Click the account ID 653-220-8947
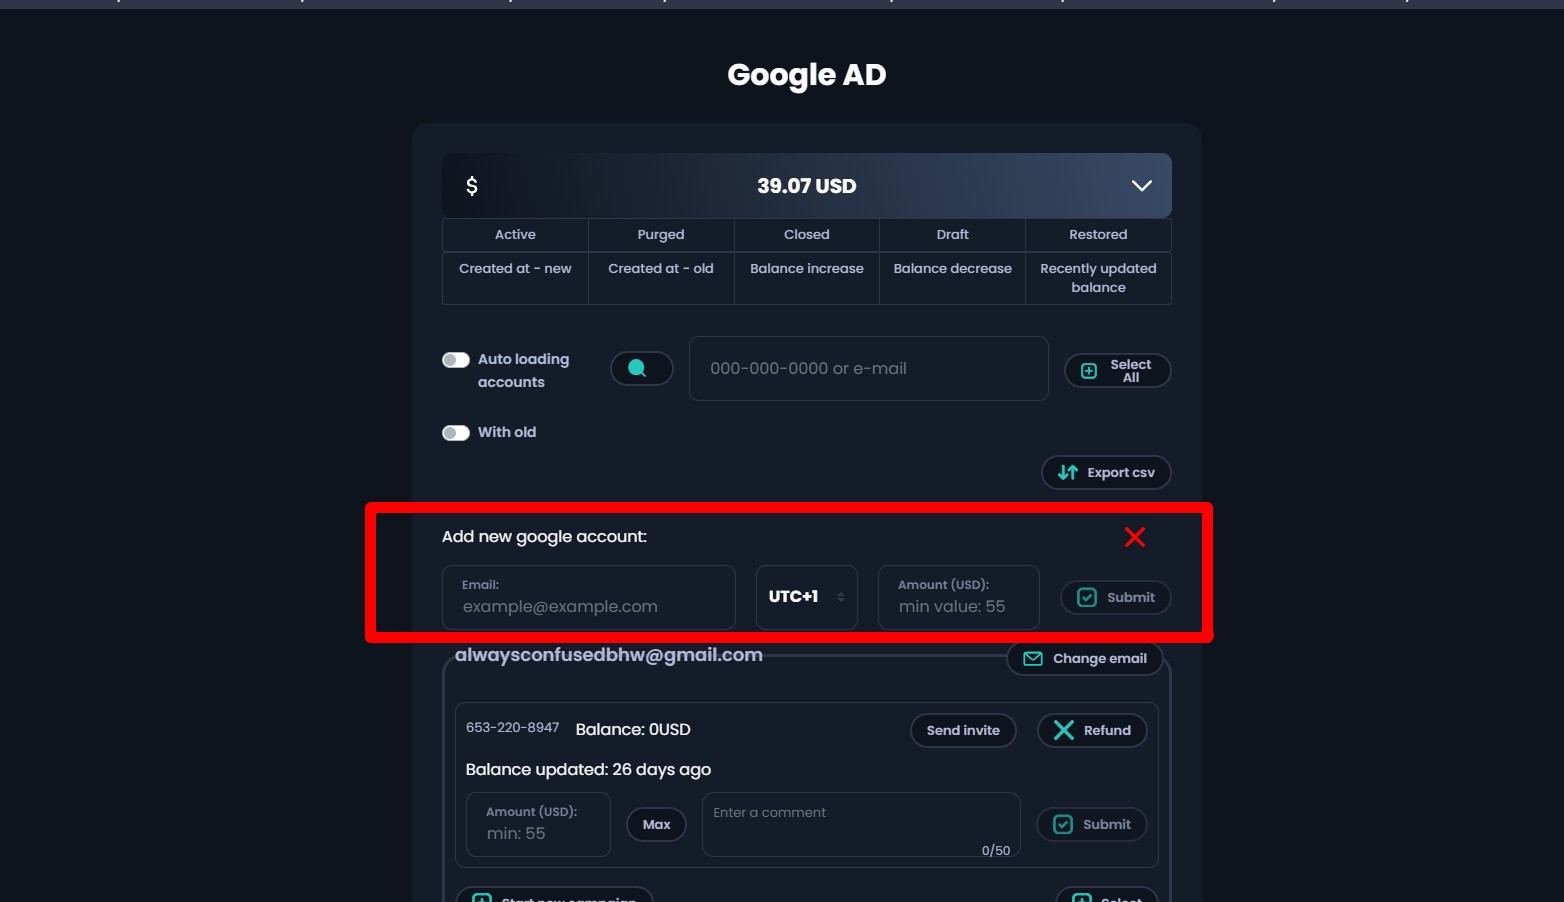1564x902 pixels. pyautogui.click(x=512, y=728)
